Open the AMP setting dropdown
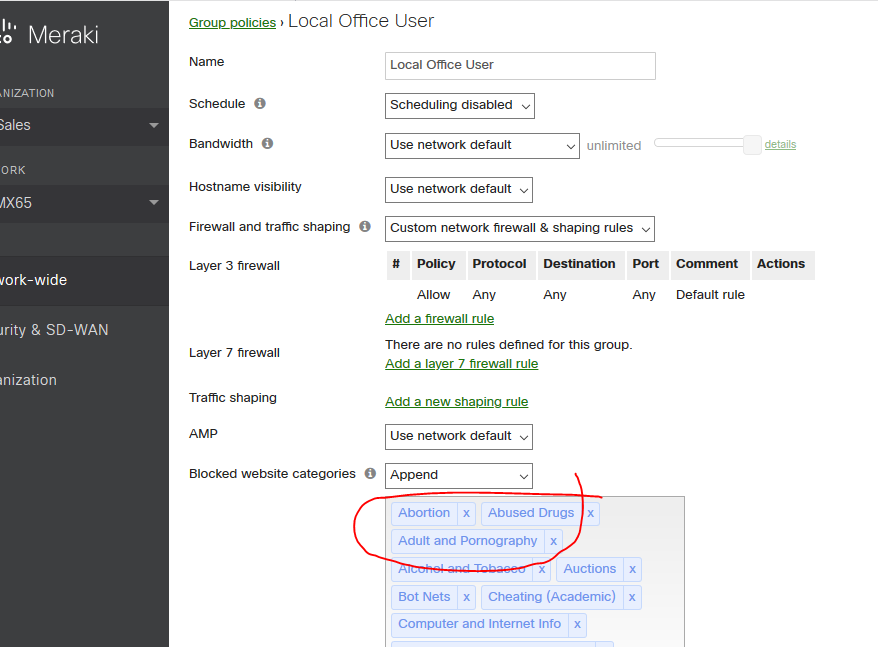Image resolution: width=878 pixels, height=647 pixels. tap(458, 436)
